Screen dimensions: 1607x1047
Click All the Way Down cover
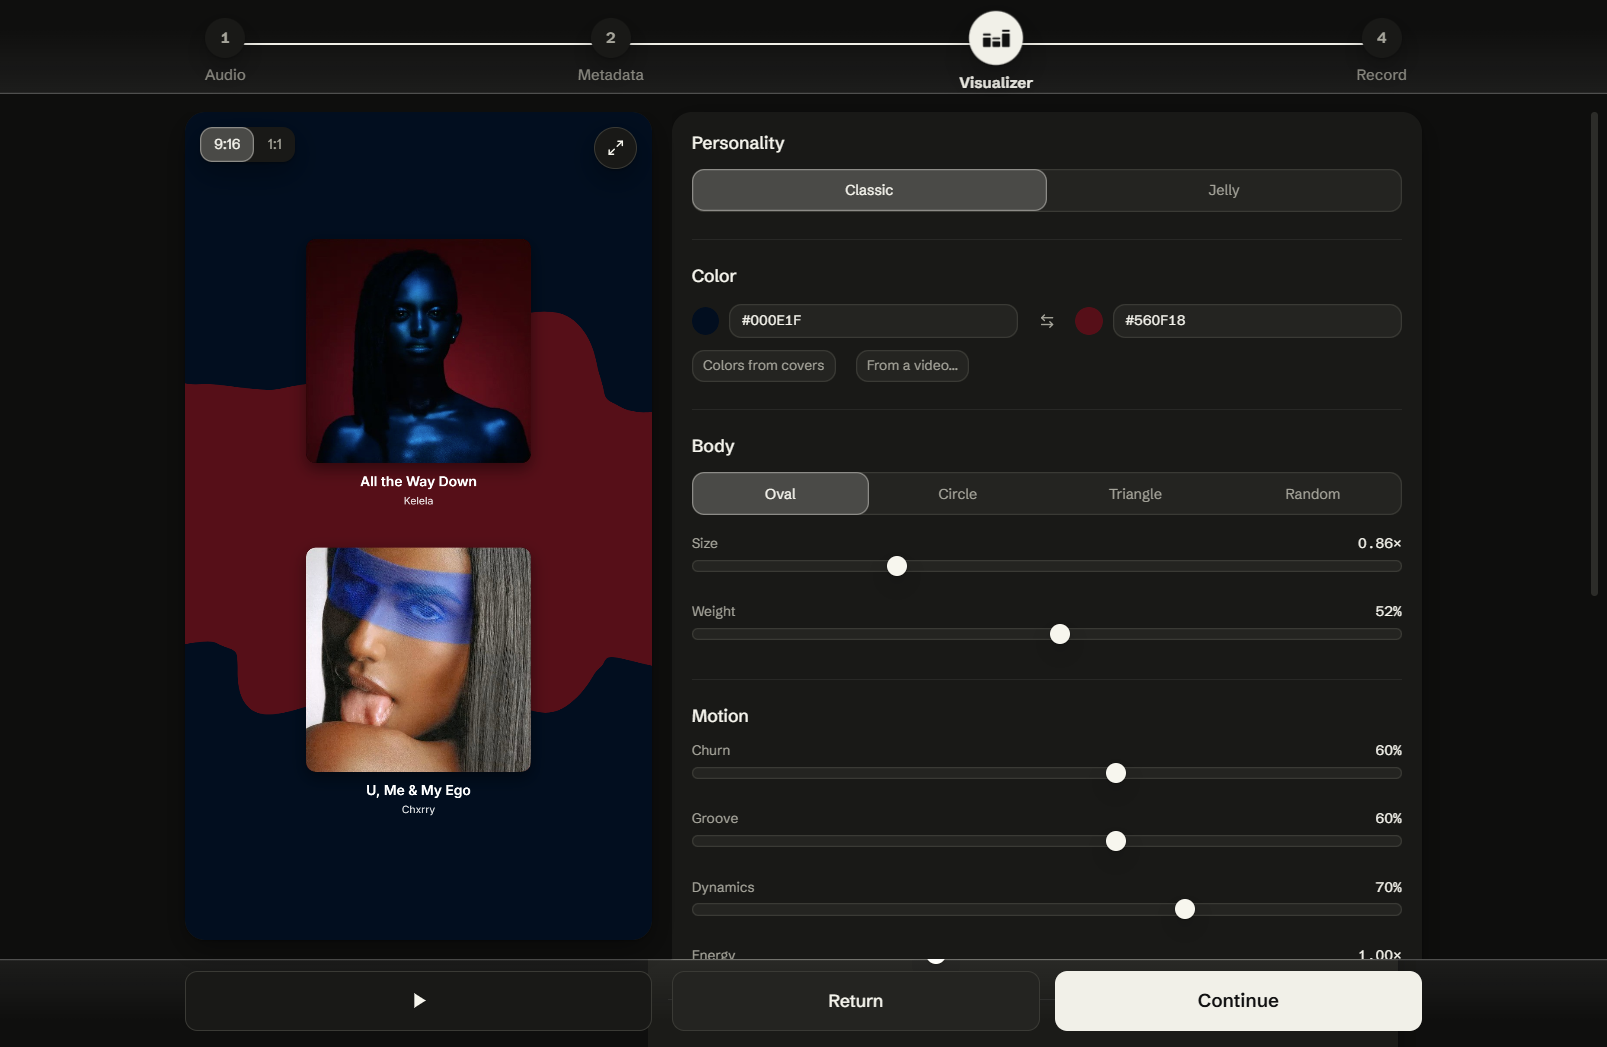(418, 351)
